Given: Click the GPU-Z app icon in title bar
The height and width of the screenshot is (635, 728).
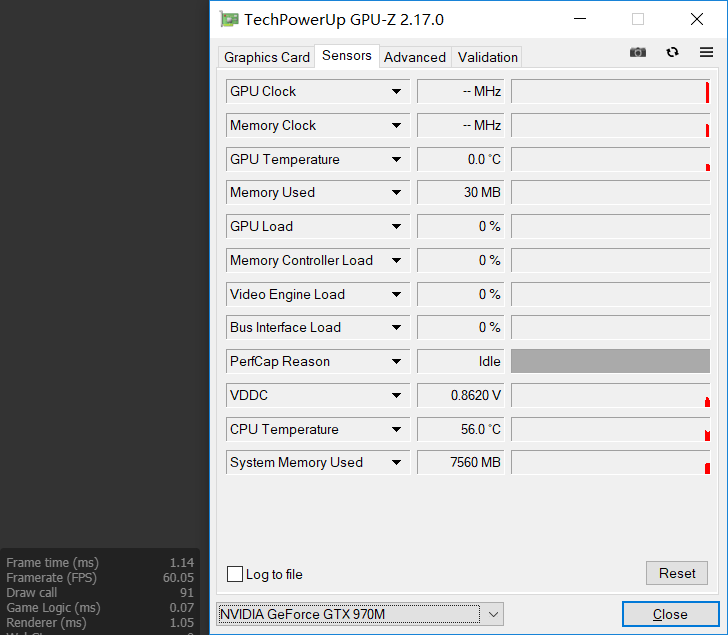Looking at the screenshot, I should point(229,19).
